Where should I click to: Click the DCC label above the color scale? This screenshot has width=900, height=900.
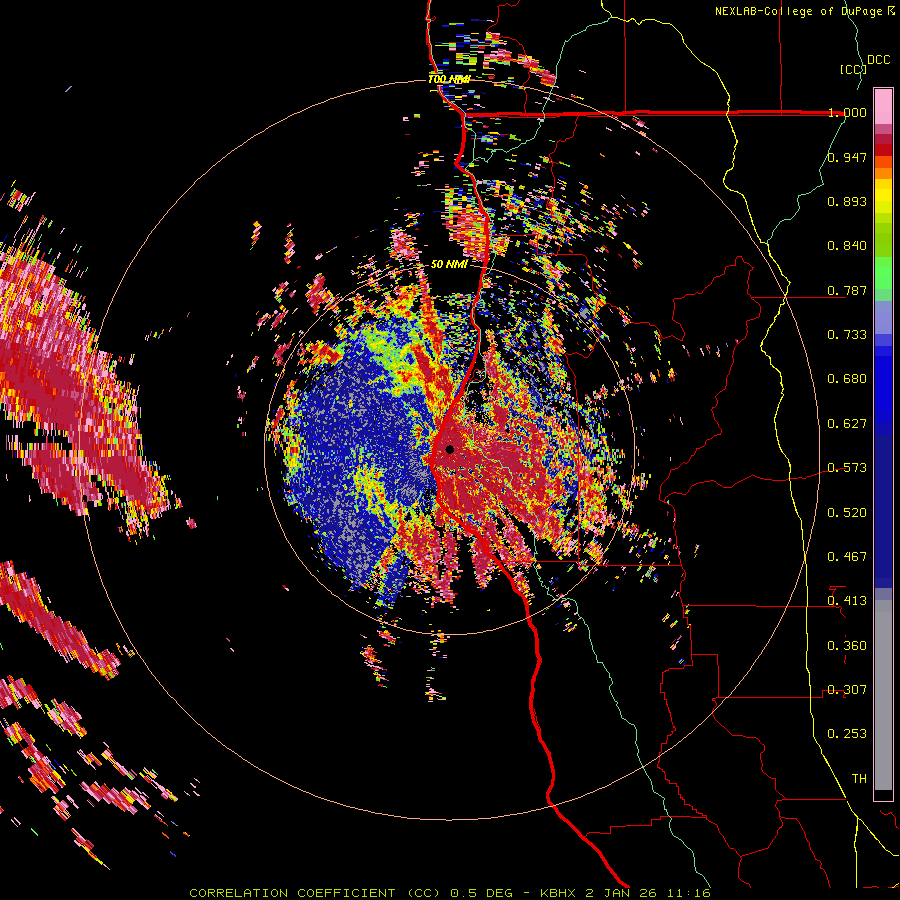click(878, 60)
